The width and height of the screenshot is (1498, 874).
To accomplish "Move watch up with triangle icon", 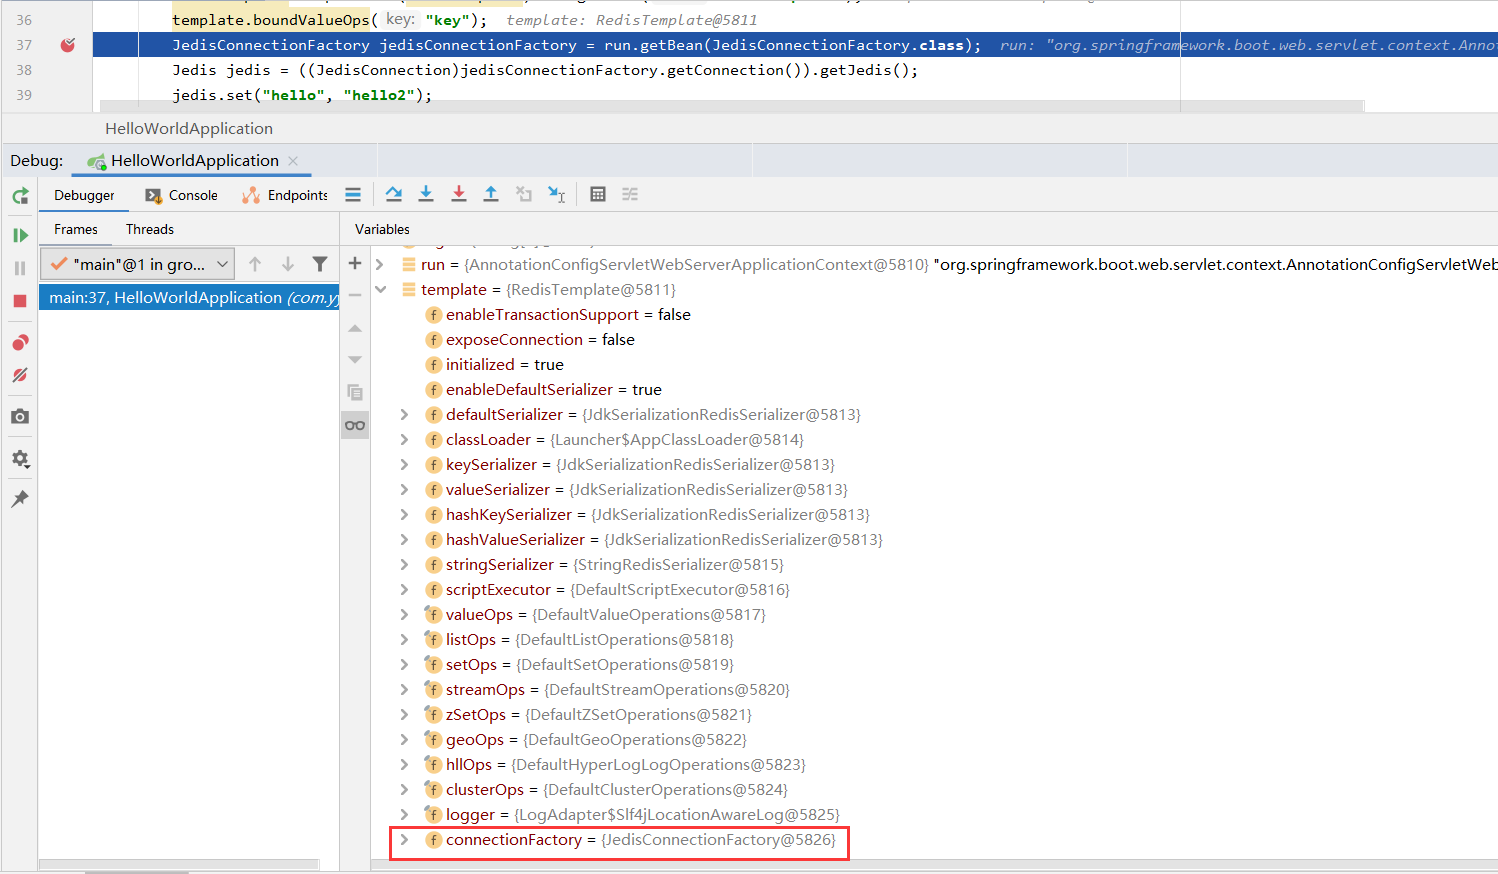I will pos(355,328).
